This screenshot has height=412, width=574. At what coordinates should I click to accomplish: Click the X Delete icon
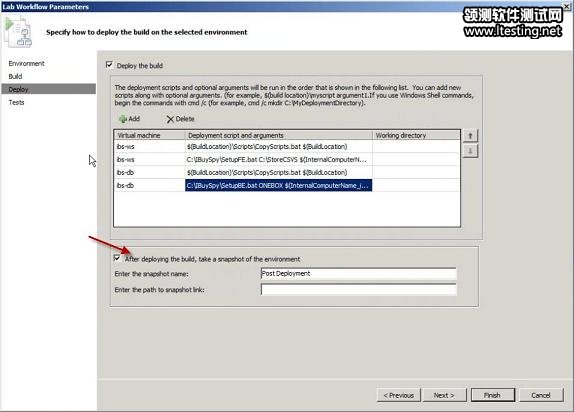click(170, 119)
